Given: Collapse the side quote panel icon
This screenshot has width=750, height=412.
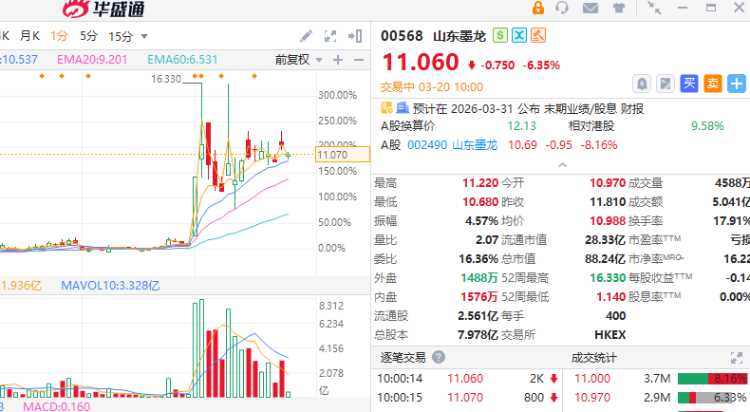Looking at the screenshot, I should pyautogui.click(x=355, y=36).
